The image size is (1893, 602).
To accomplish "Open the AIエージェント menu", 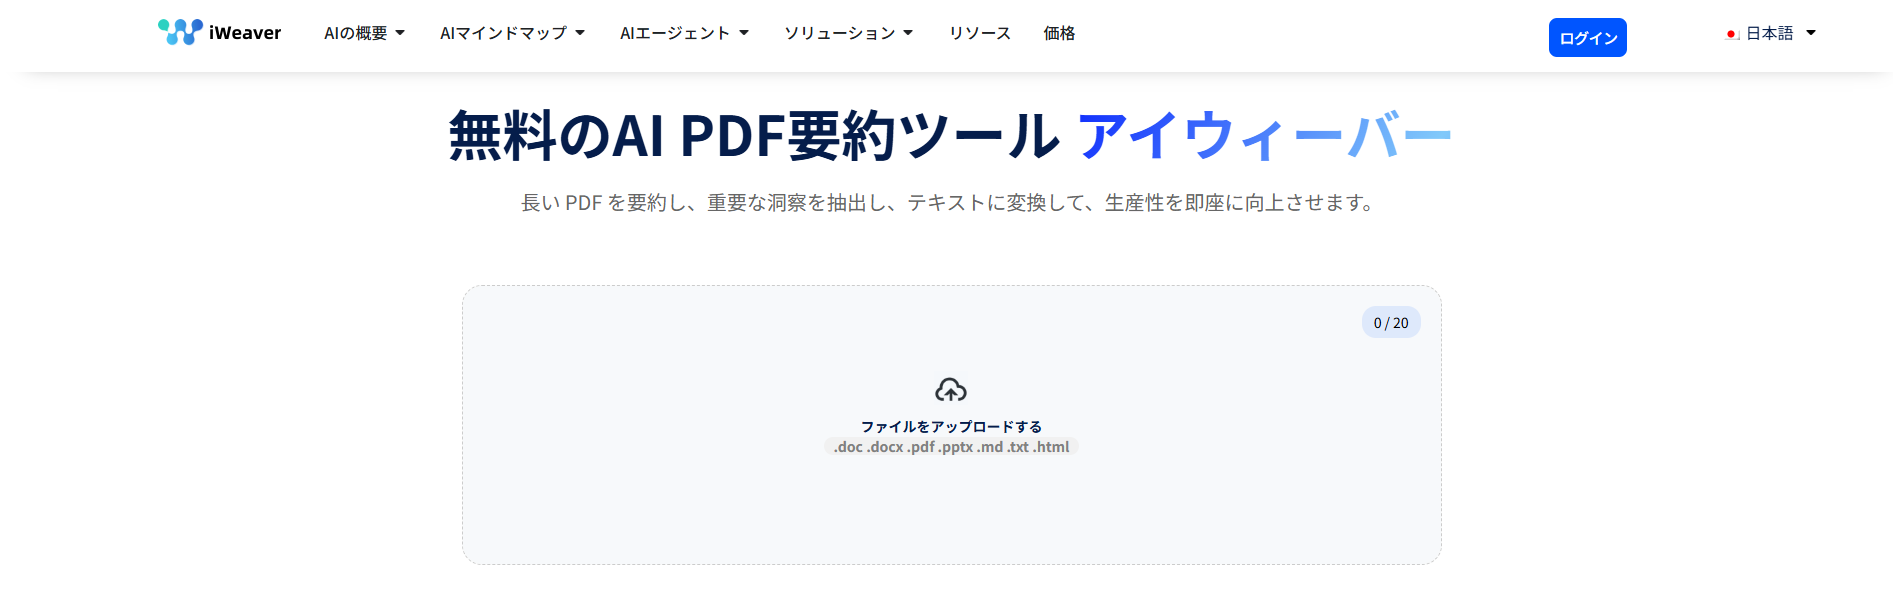I will [675, 33].
